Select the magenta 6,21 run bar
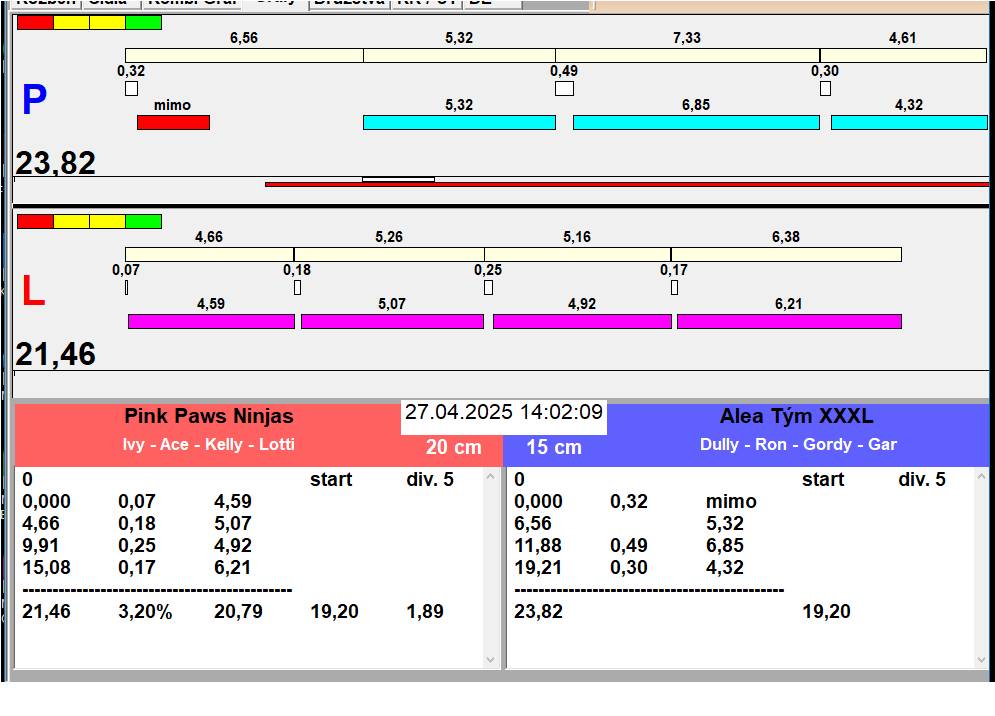The height and width of the screenshot is (716, 995). coord(789,321)
